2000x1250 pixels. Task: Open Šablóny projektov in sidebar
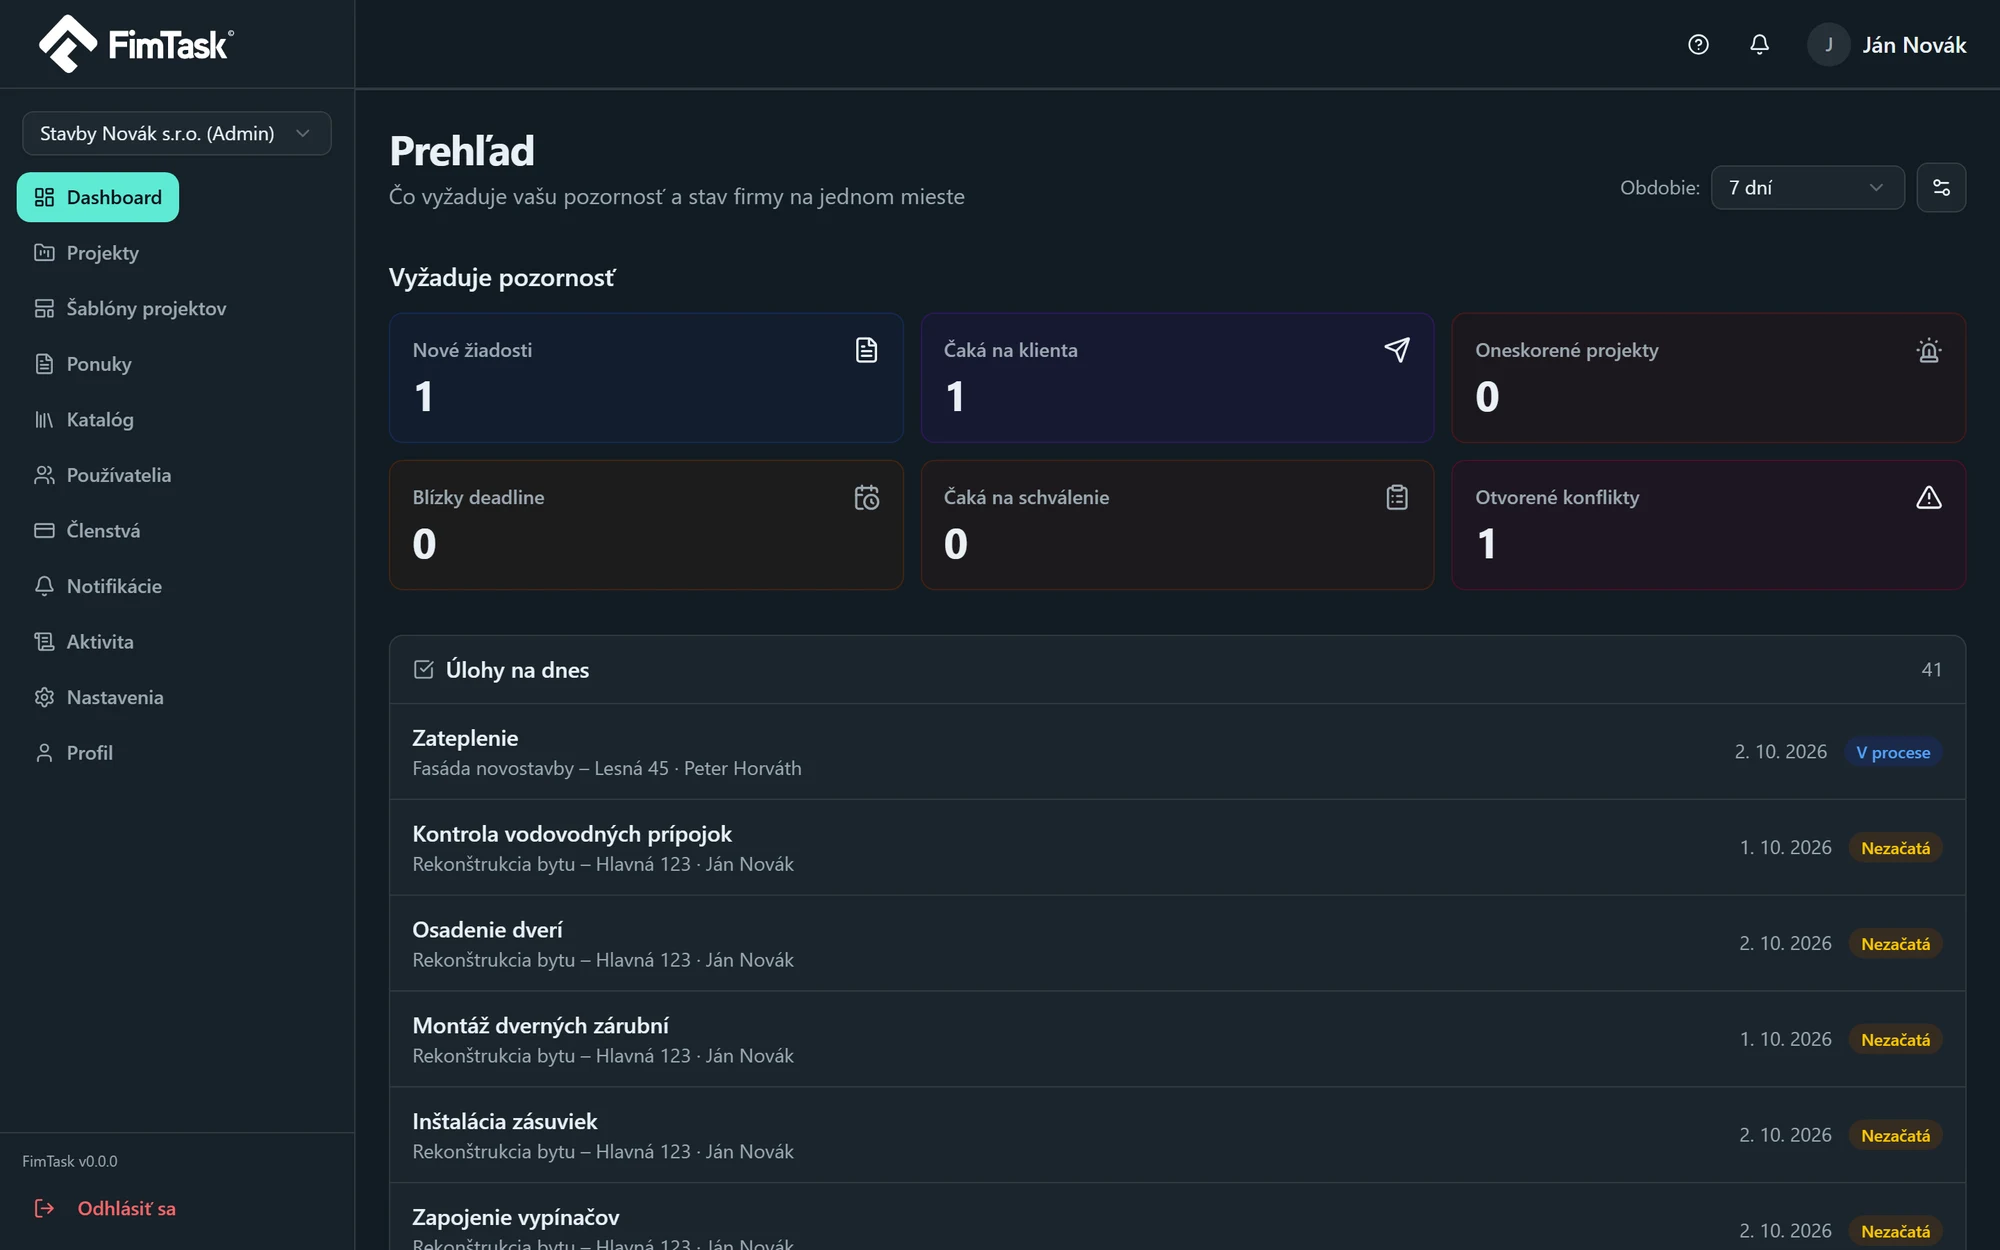click(130, 308)
